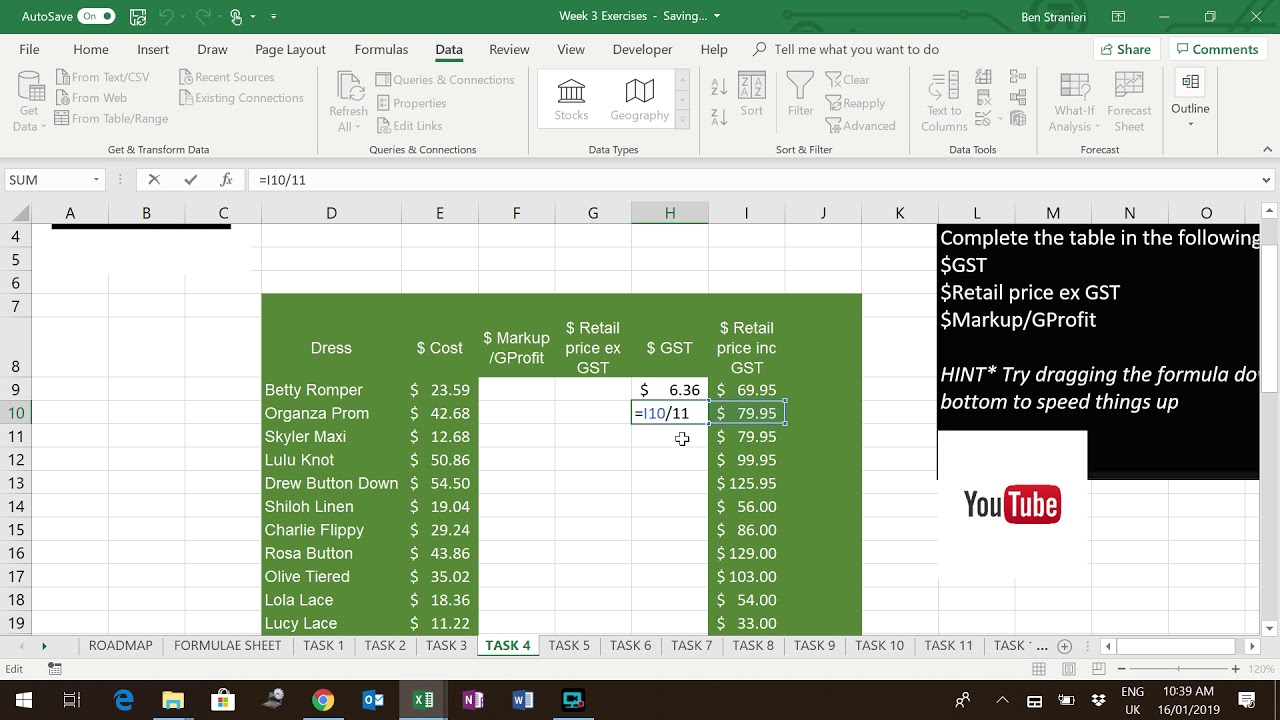This screenshot has height=720, width=1280.
Task: Expand What-If Analysis dropdown
Action: coord(1074,102)
